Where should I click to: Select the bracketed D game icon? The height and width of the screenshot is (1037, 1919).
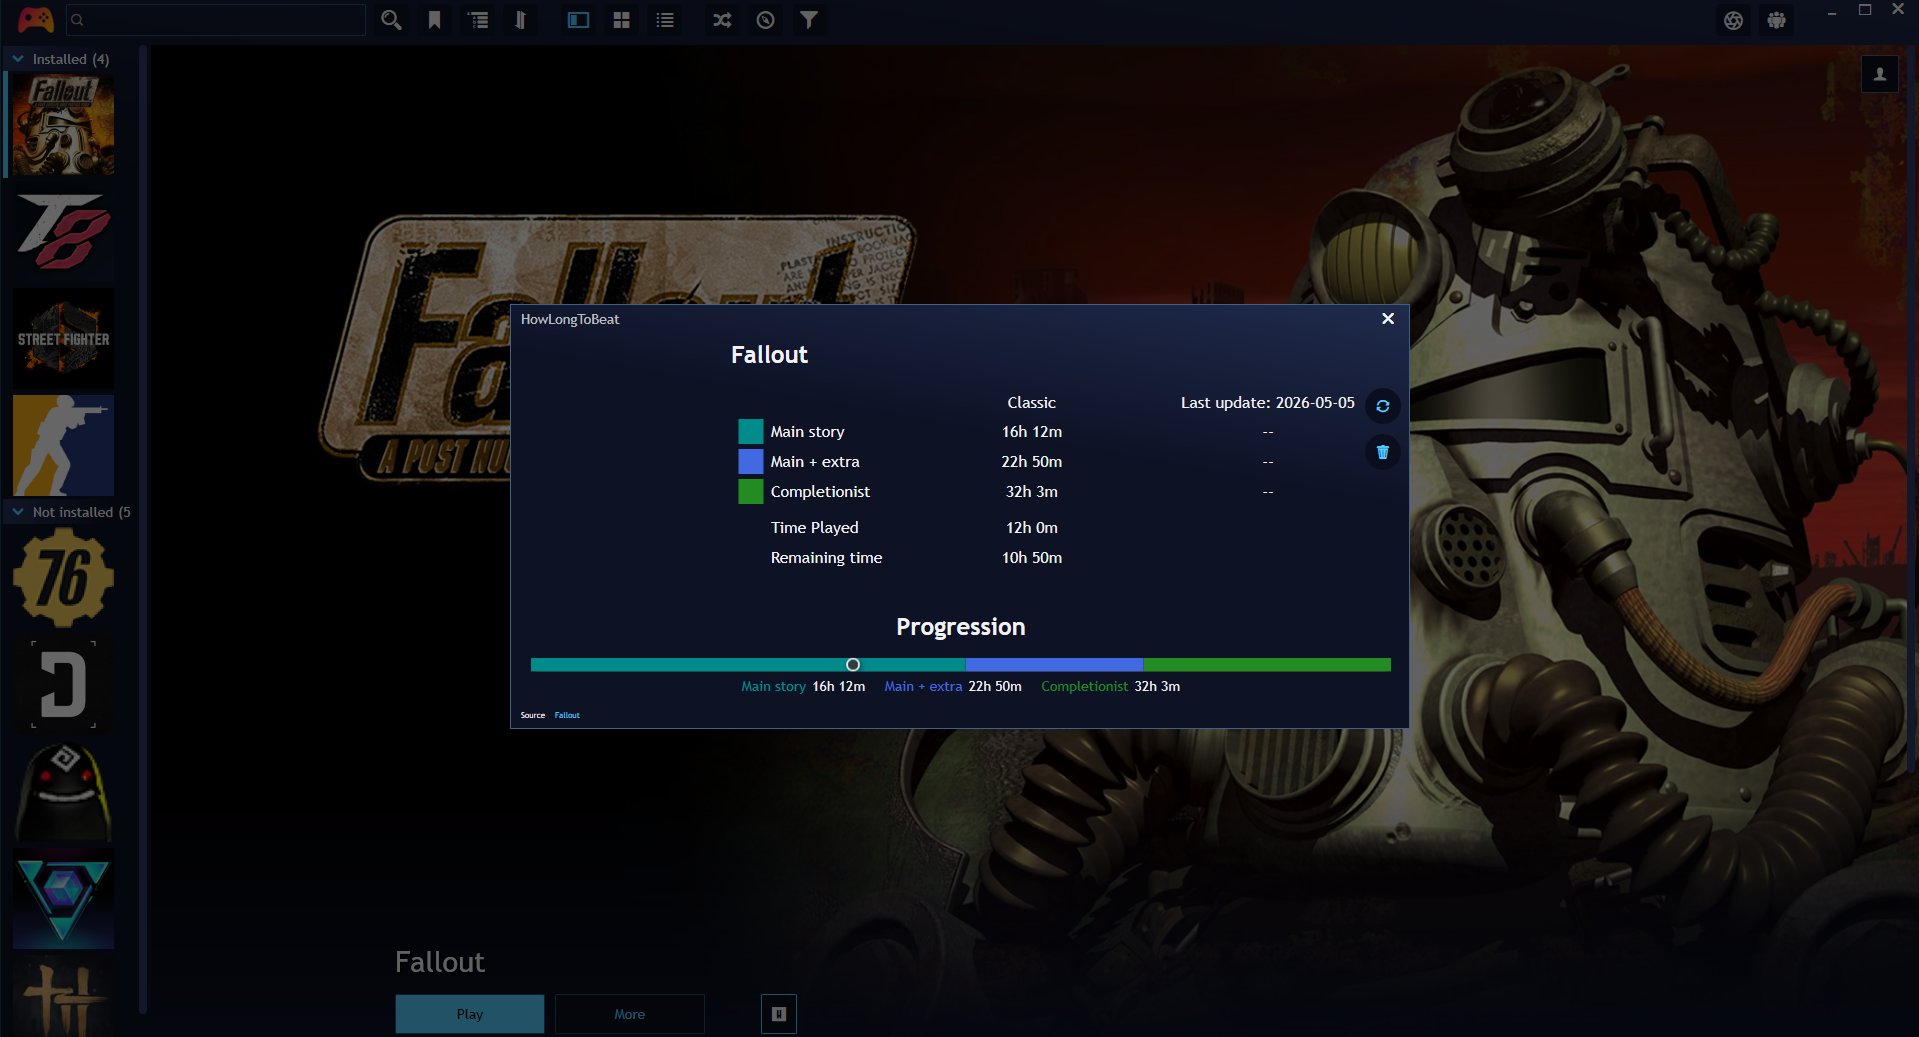pos(63,685)
